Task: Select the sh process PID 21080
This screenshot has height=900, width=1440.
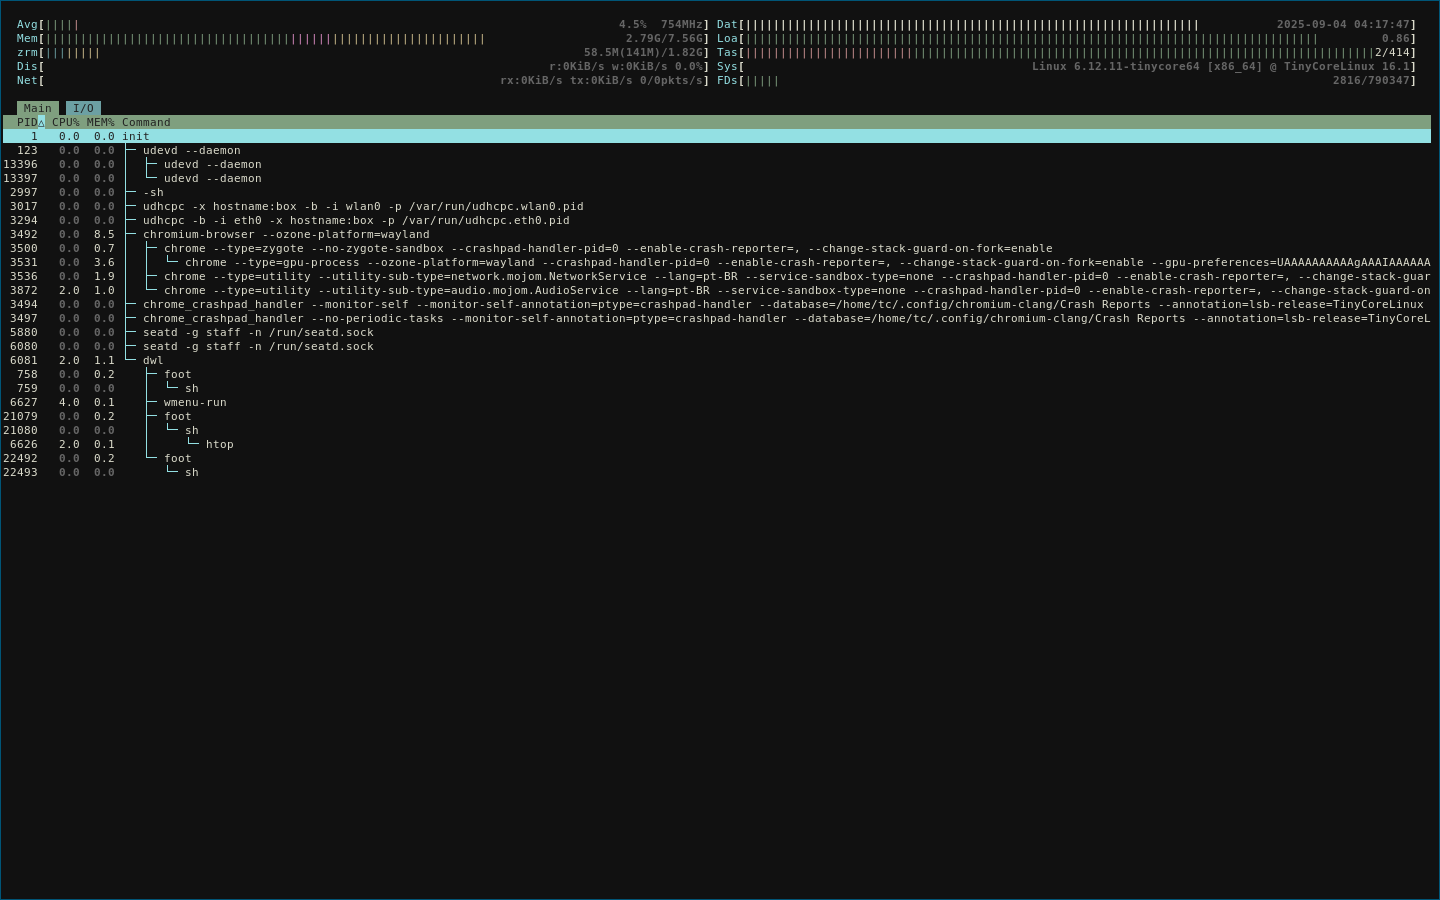Action: click(717, 430)
